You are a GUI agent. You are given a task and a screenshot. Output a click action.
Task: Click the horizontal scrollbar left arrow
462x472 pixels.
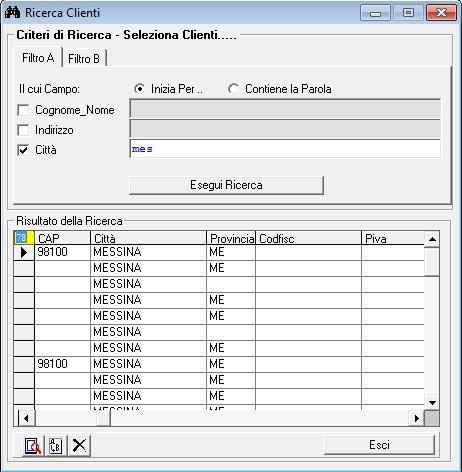click(25, 418)
